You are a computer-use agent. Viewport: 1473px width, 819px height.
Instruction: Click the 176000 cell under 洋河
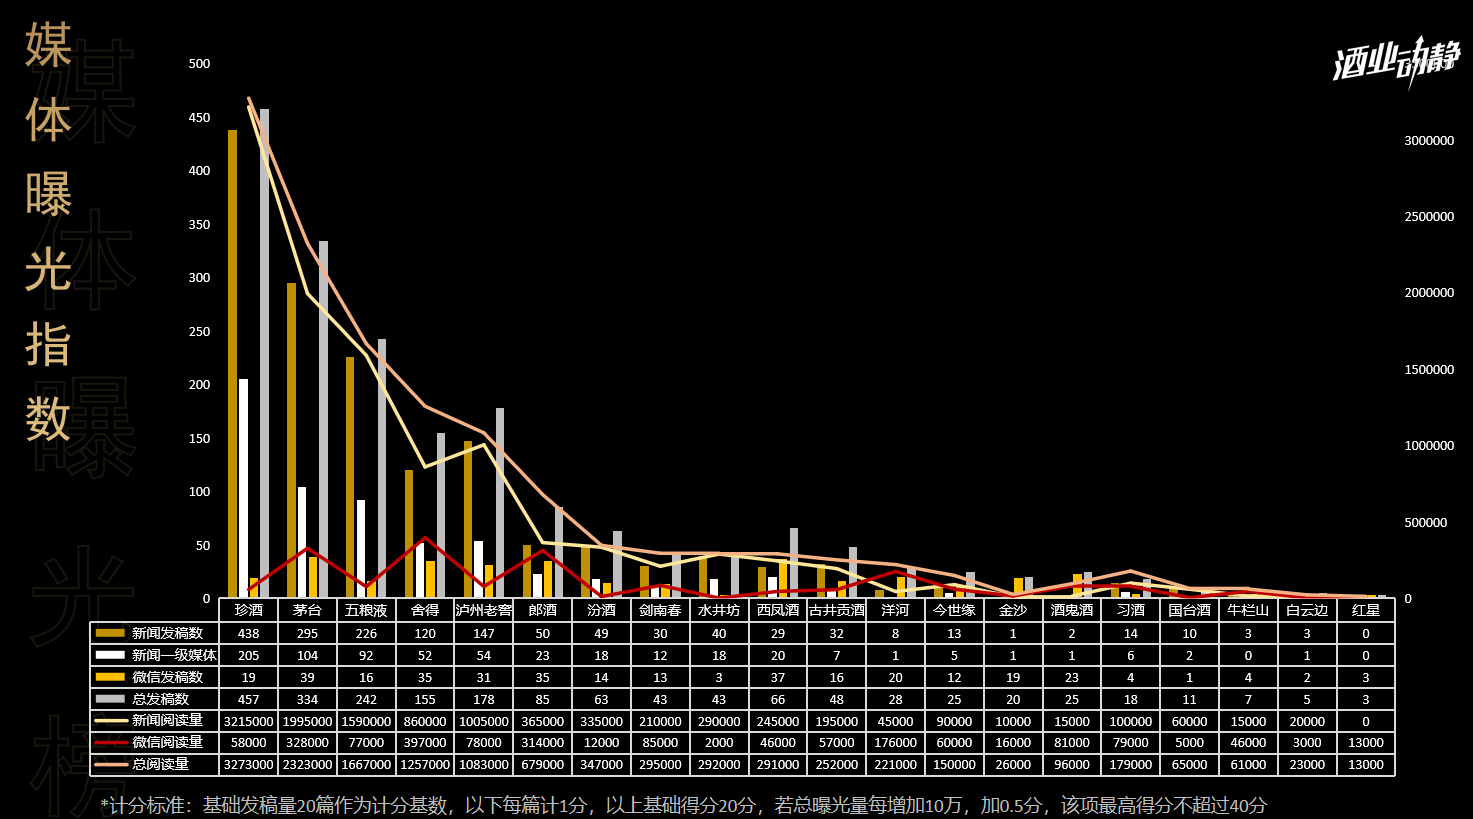point(895,742)
